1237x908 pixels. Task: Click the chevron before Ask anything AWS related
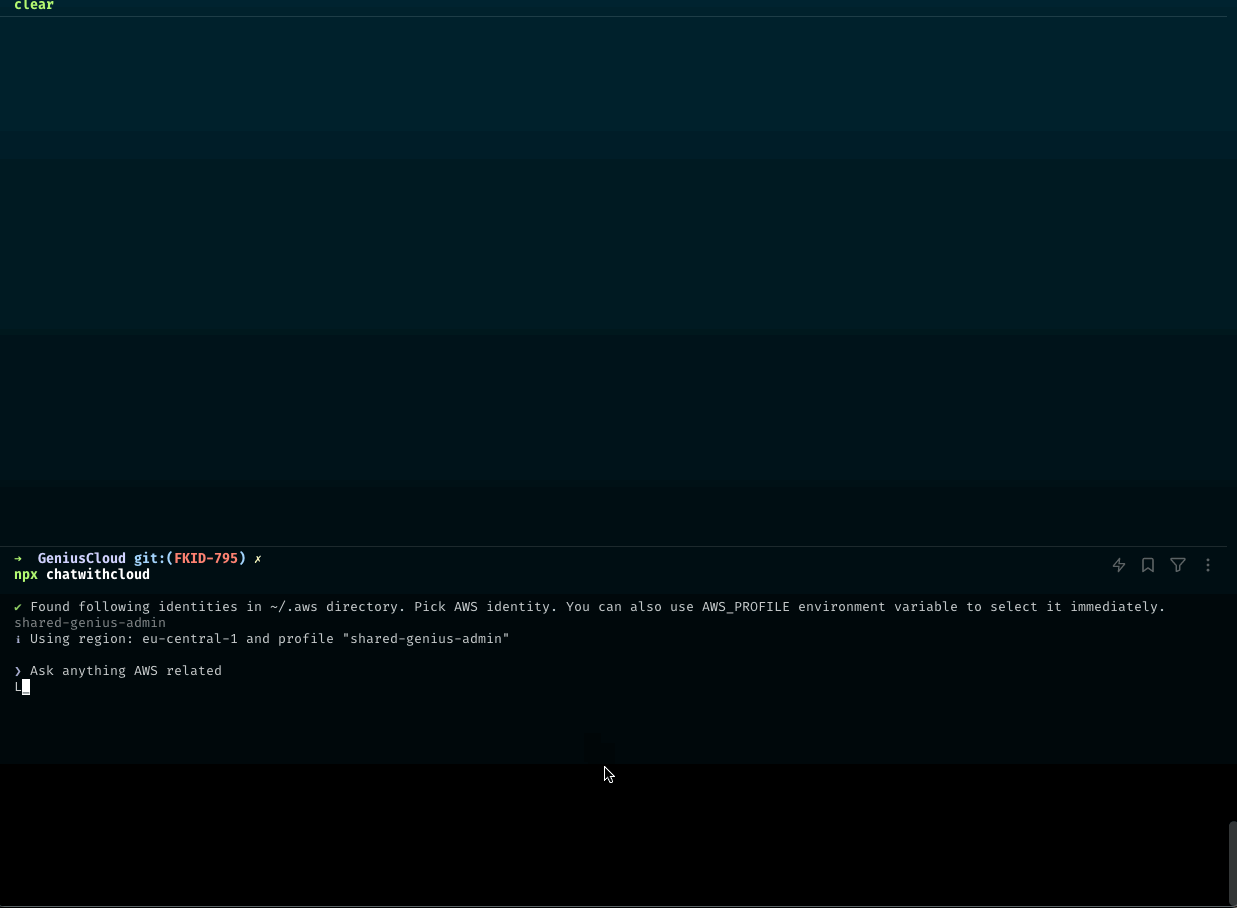[x=17, y=670]
